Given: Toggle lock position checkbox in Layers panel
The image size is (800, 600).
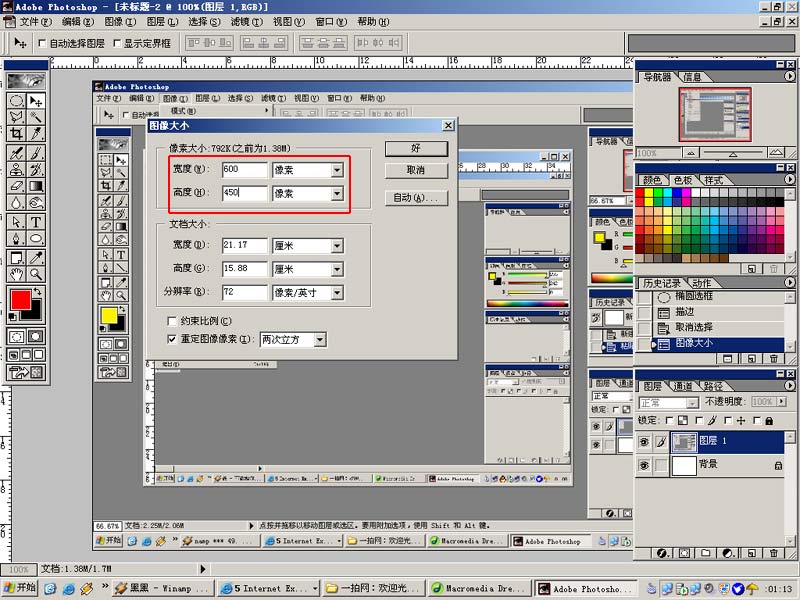Looking at the screenshot, I should click(729, 420).
